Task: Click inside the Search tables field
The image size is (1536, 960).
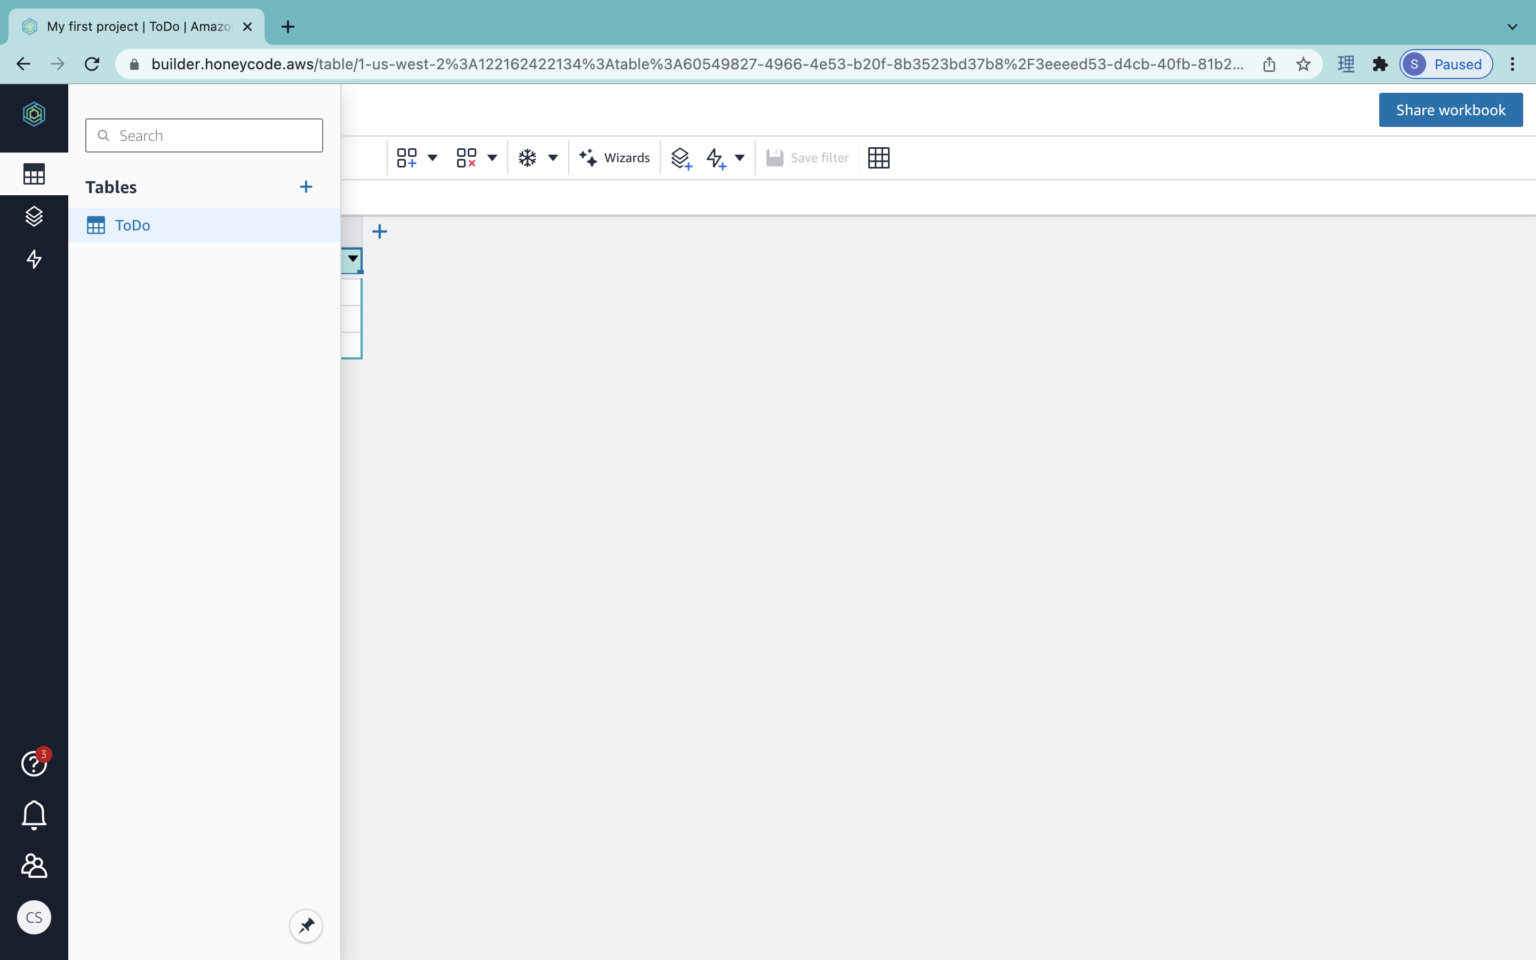Action: coord(204,135)
